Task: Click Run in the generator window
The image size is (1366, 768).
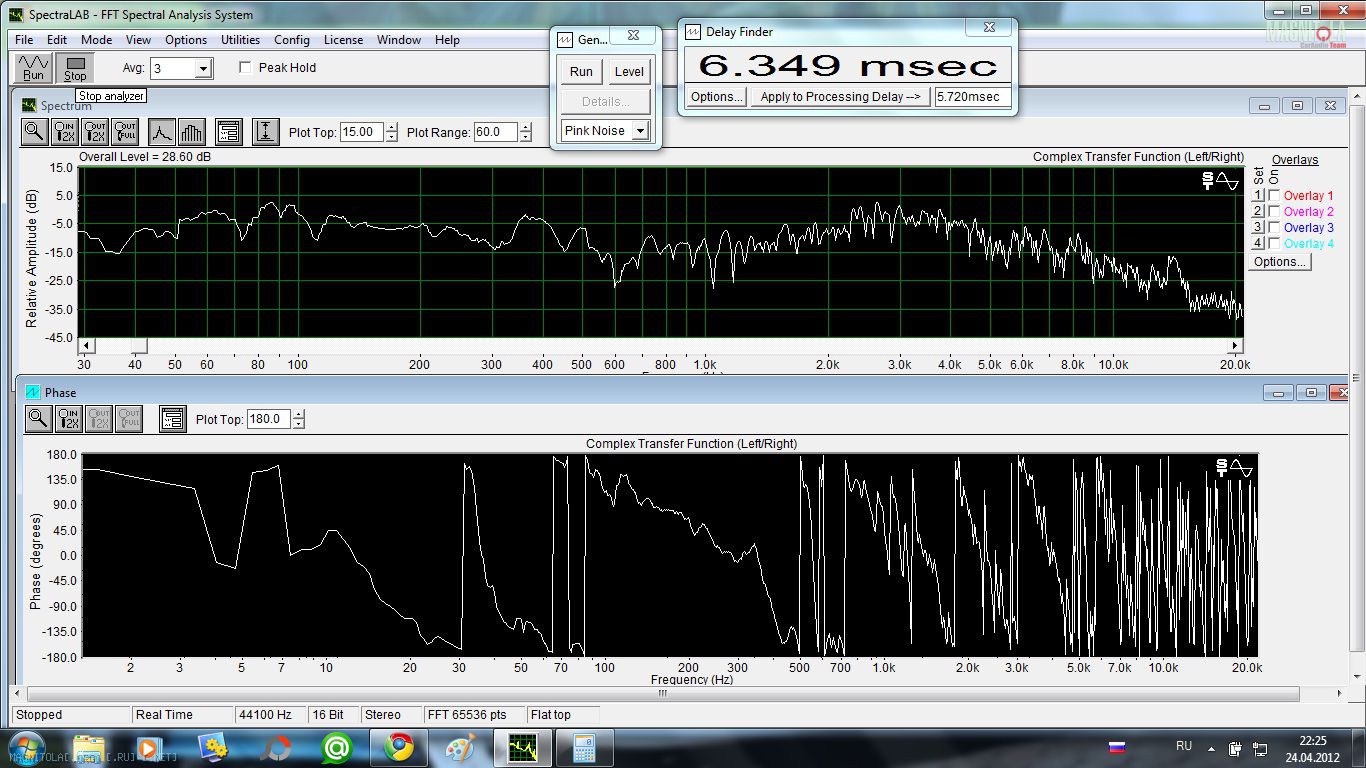Action: [581, 71]
